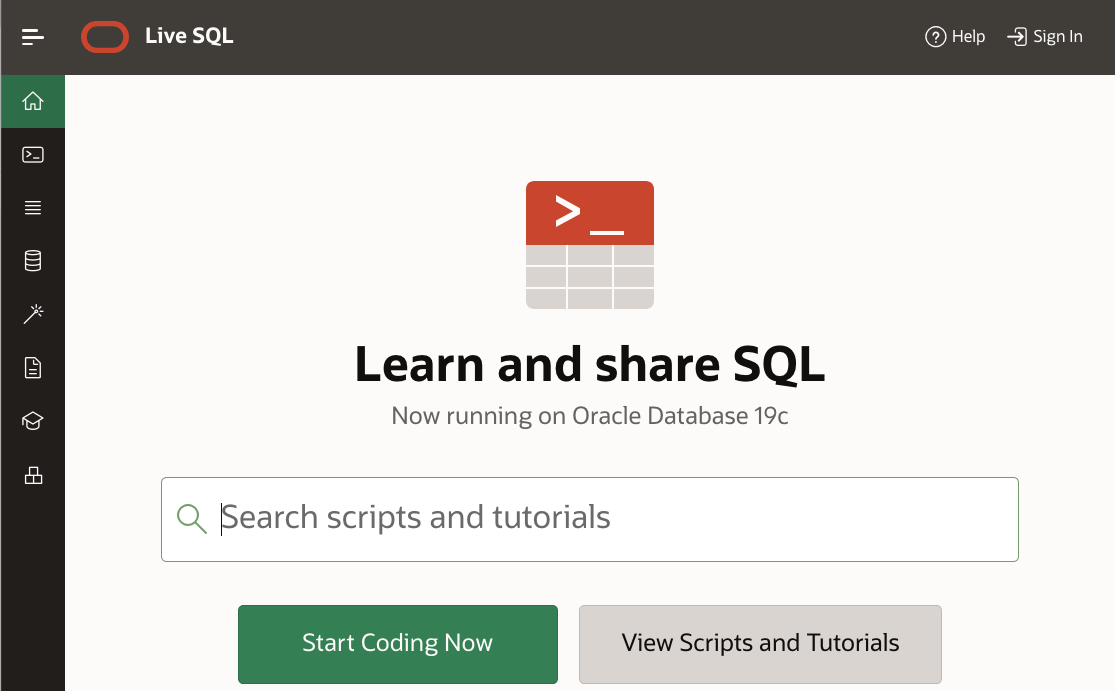Click the Oracle logo in the header
This screenshot has height=691, width=1115.
pos(104,36)
